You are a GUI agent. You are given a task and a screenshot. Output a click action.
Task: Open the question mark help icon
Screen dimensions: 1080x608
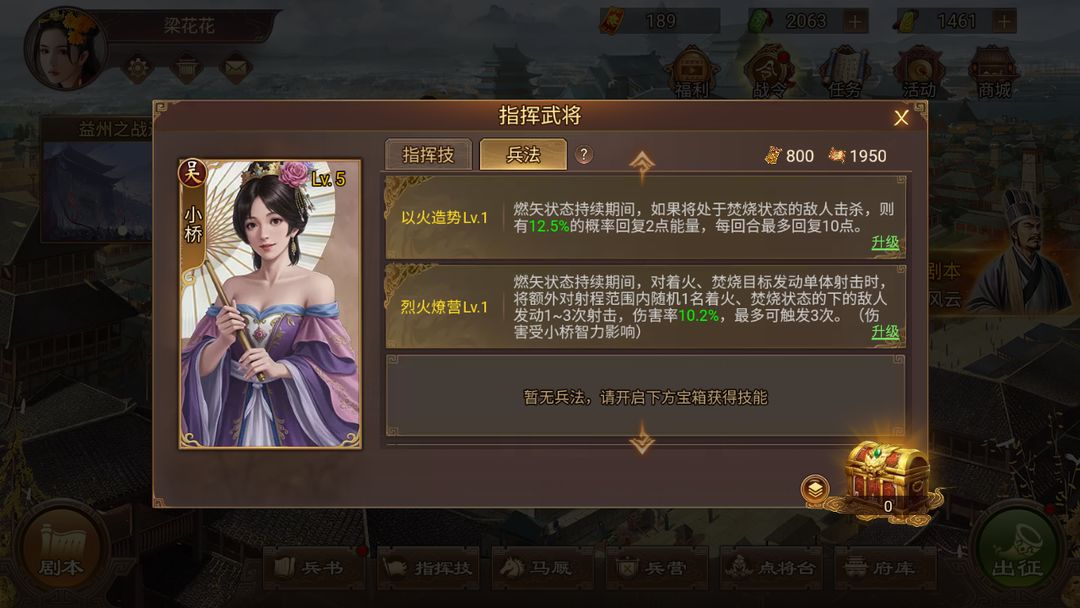pyautogui.click(x=583, y=155)
